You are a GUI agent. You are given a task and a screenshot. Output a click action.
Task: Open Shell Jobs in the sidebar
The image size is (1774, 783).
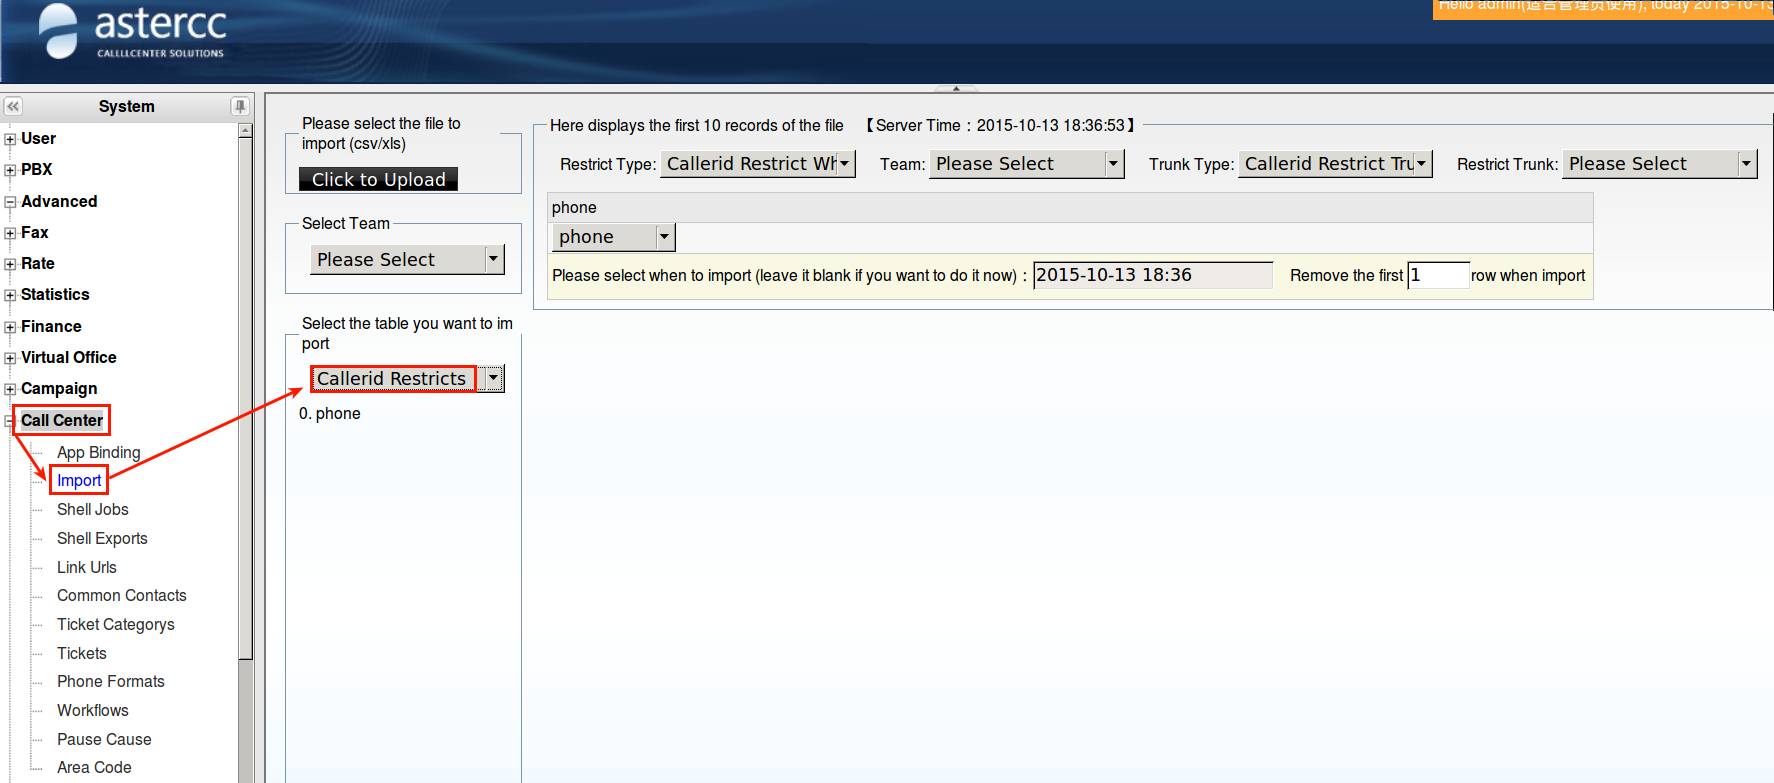point(92,510)
